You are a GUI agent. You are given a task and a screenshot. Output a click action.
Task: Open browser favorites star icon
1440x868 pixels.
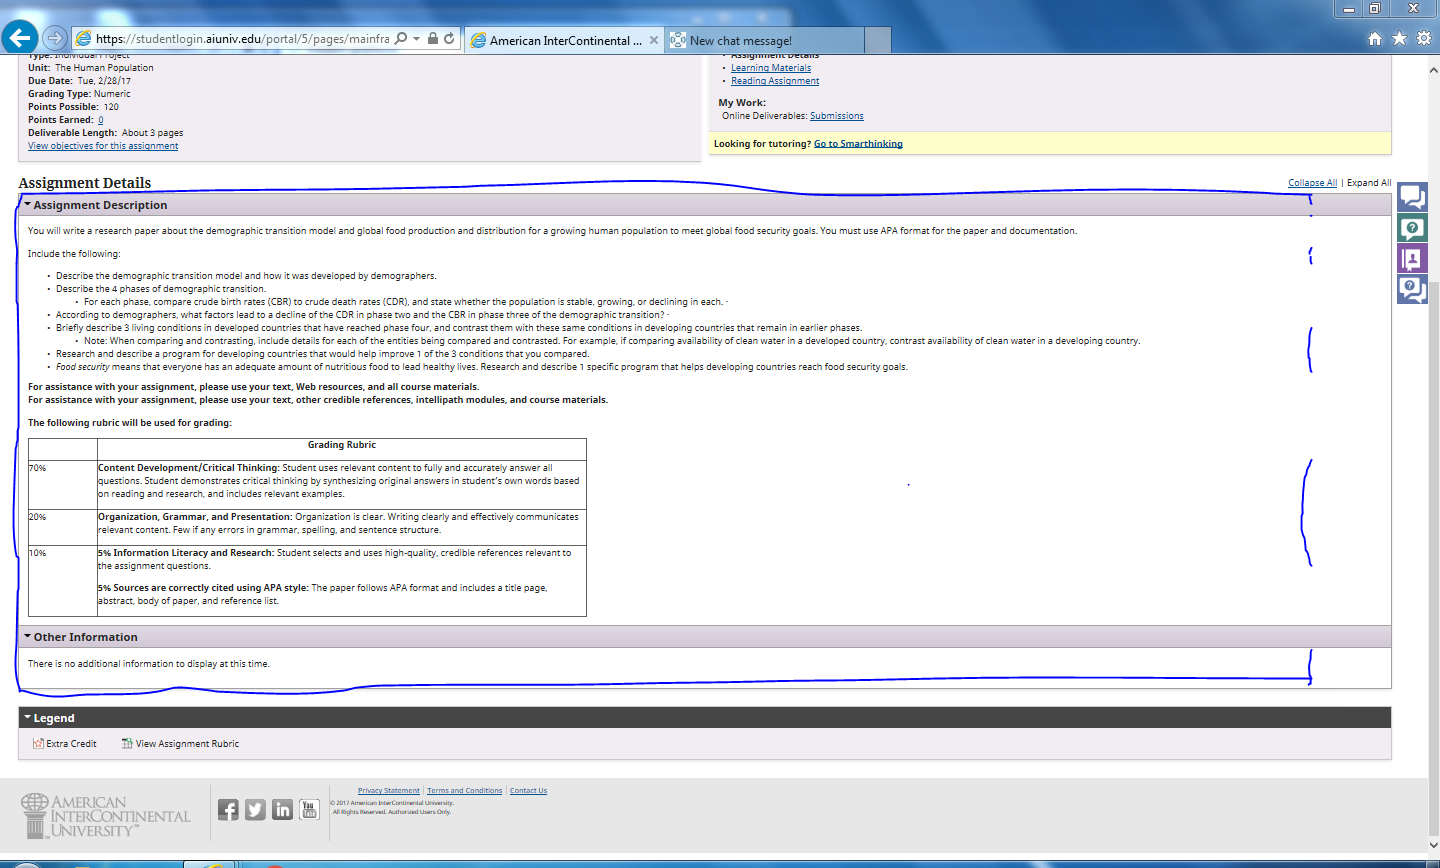[x=1399, y=38]
